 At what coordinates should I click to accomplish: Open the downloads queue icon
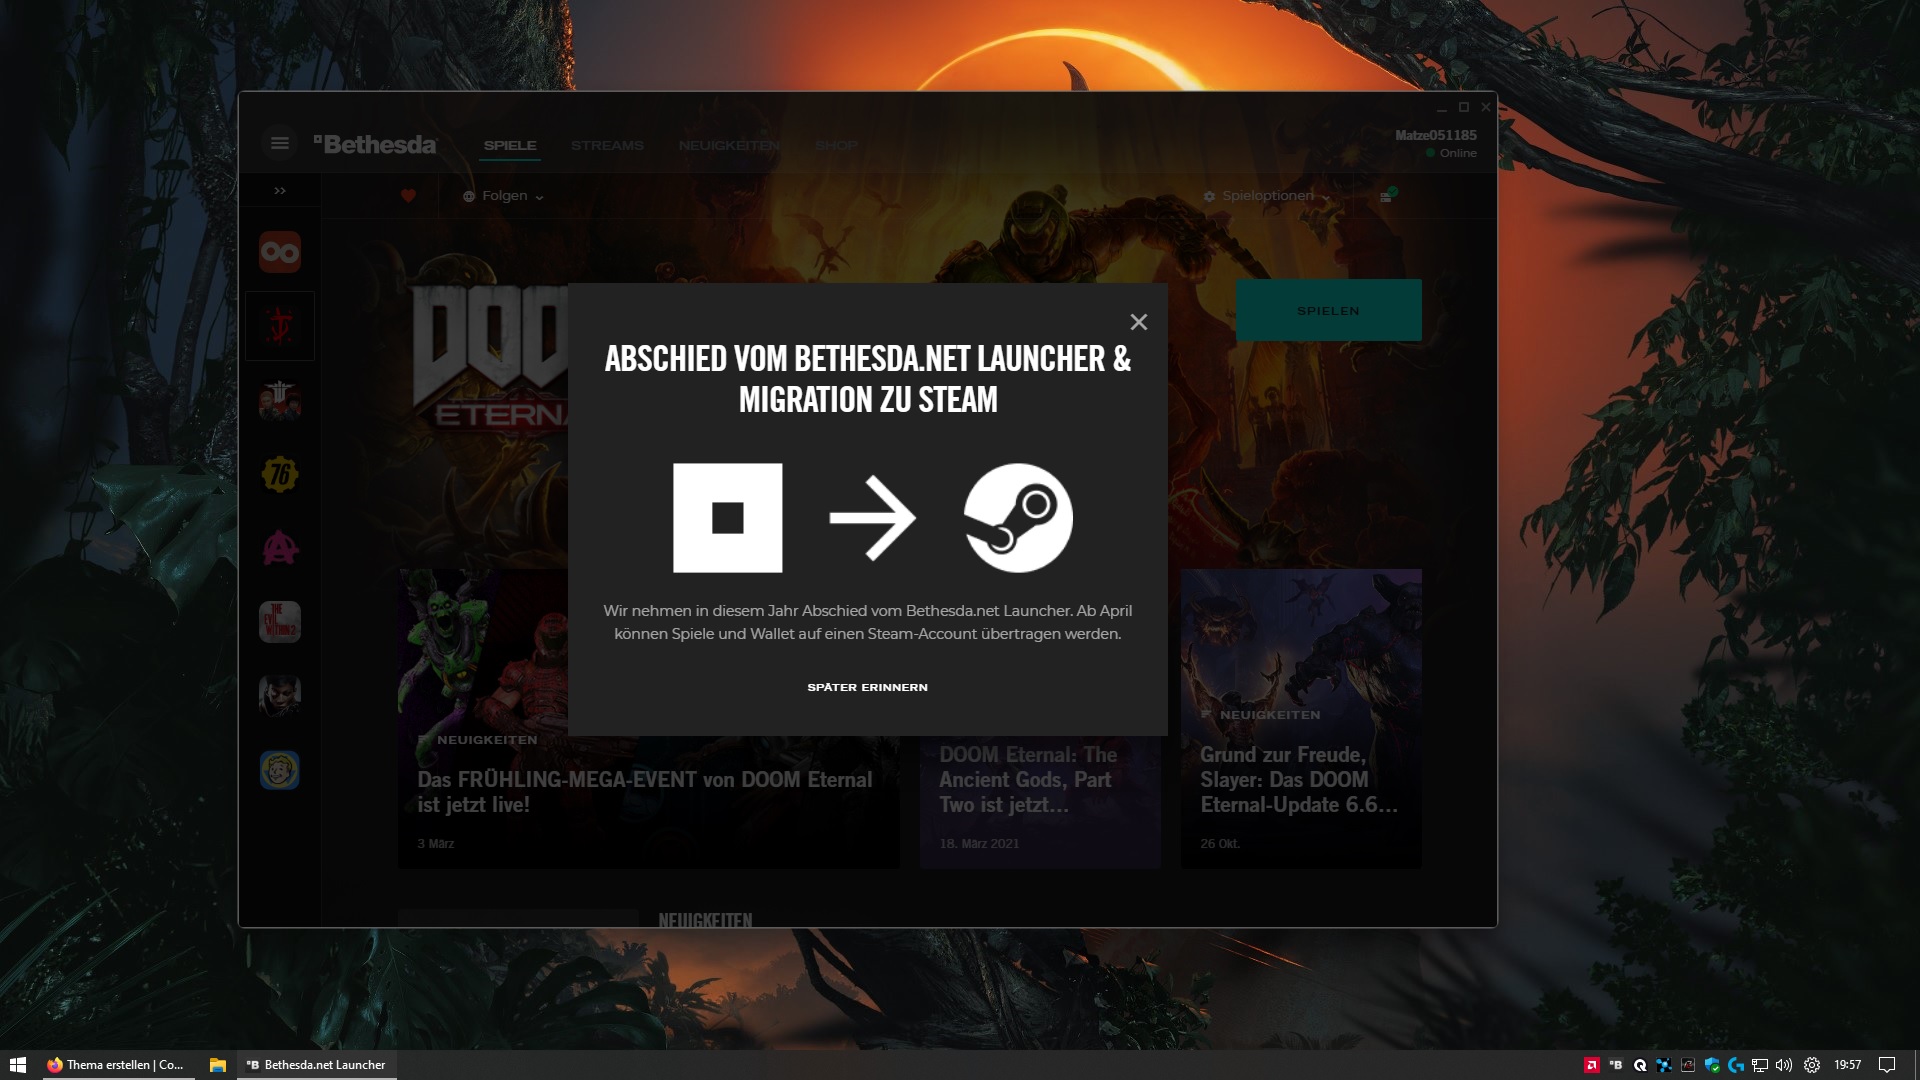[1387, 196]
